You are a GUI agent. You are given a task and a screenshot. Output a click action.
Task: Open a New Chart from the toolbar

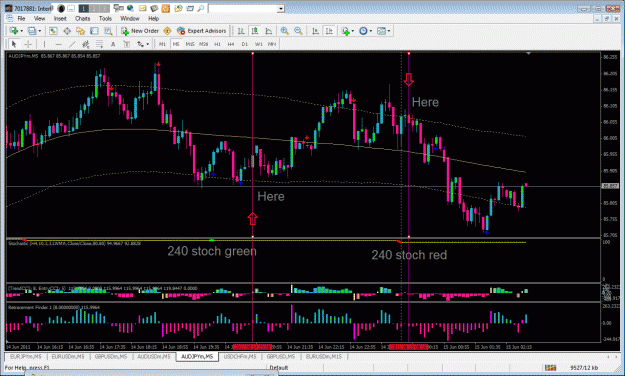tap(14, 31)
